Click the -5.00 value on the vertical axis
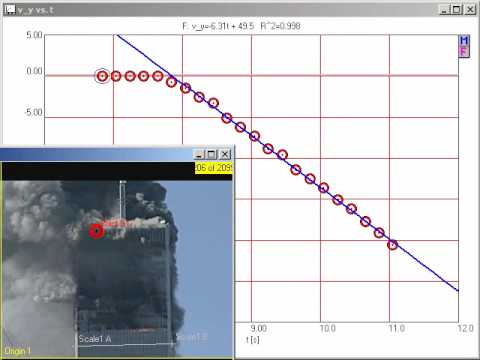This screenshot has width=480, height=360. click(34, 112)
